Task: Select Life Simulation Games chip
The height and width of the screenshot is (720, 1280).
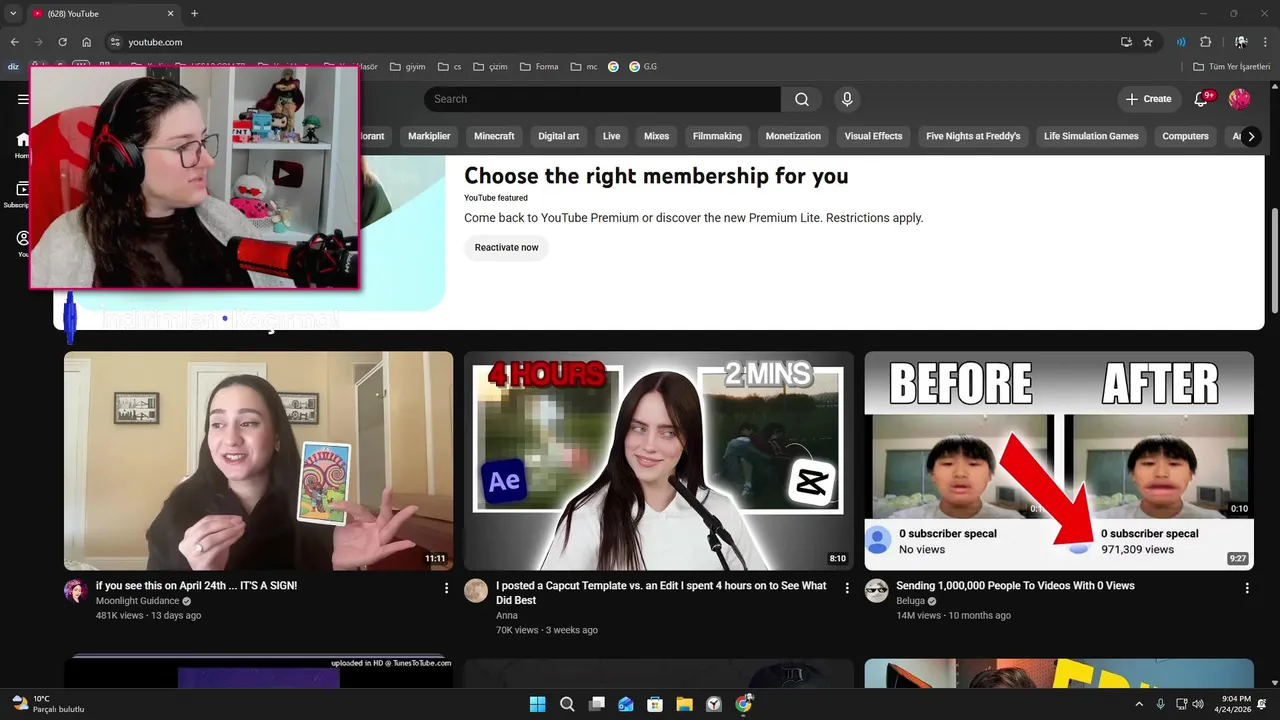Action: tap(1091, 136)
